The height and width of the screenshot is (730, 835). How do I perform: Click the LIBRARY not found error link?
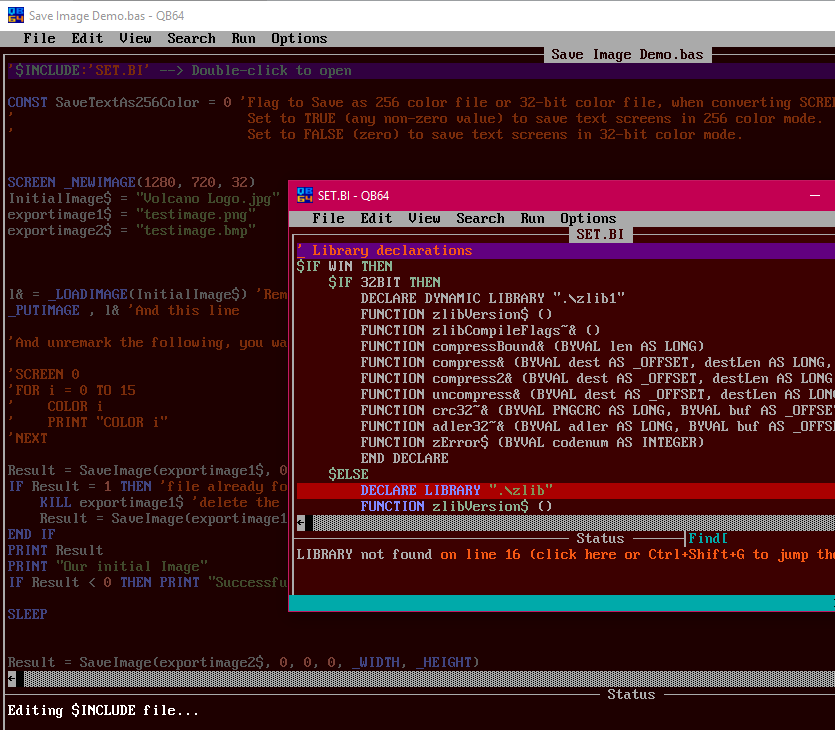click(x=566, y=555)
